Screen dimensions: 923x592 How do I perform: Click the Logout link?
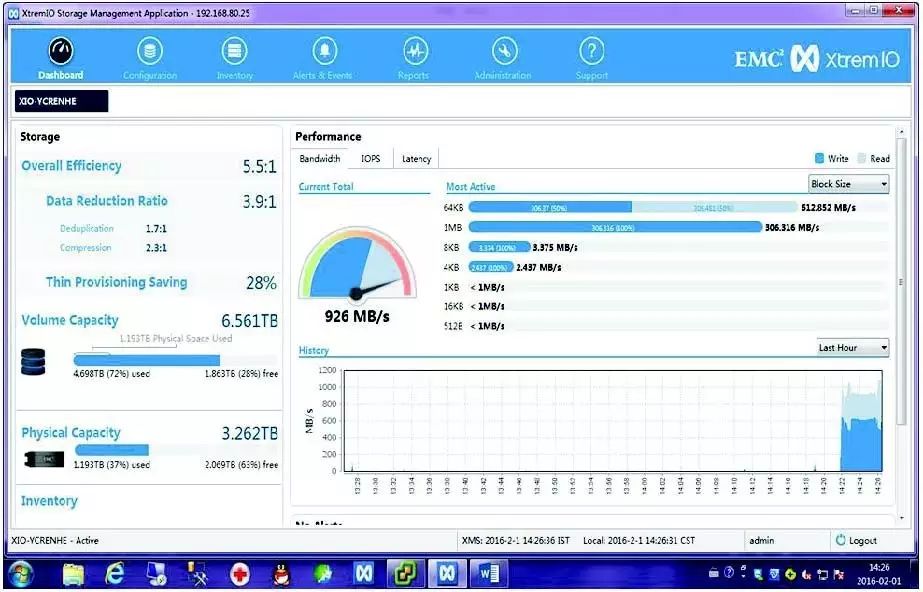(862, 540)
